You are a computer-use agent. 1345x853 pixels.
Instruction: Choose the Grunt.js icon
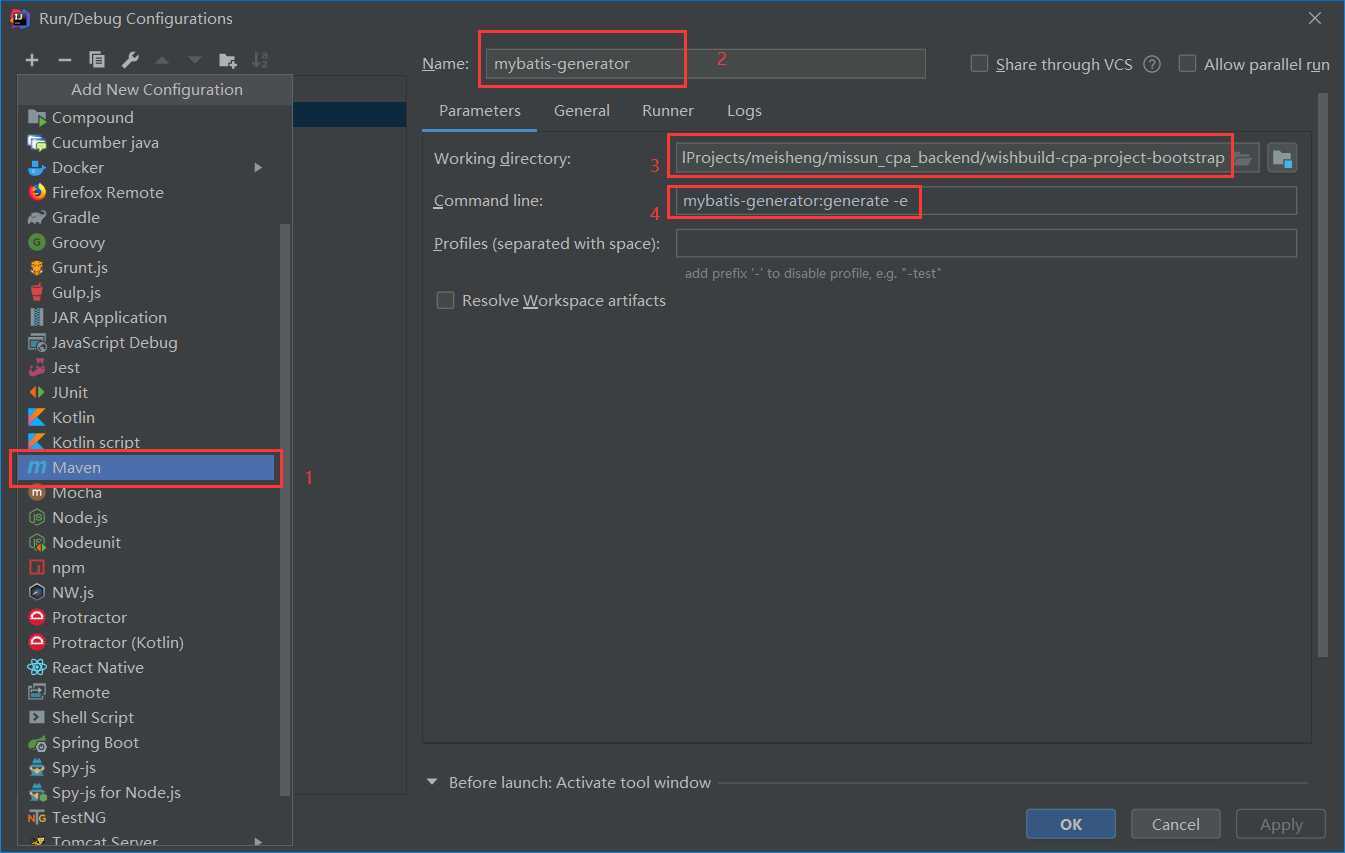coord(37,267)
